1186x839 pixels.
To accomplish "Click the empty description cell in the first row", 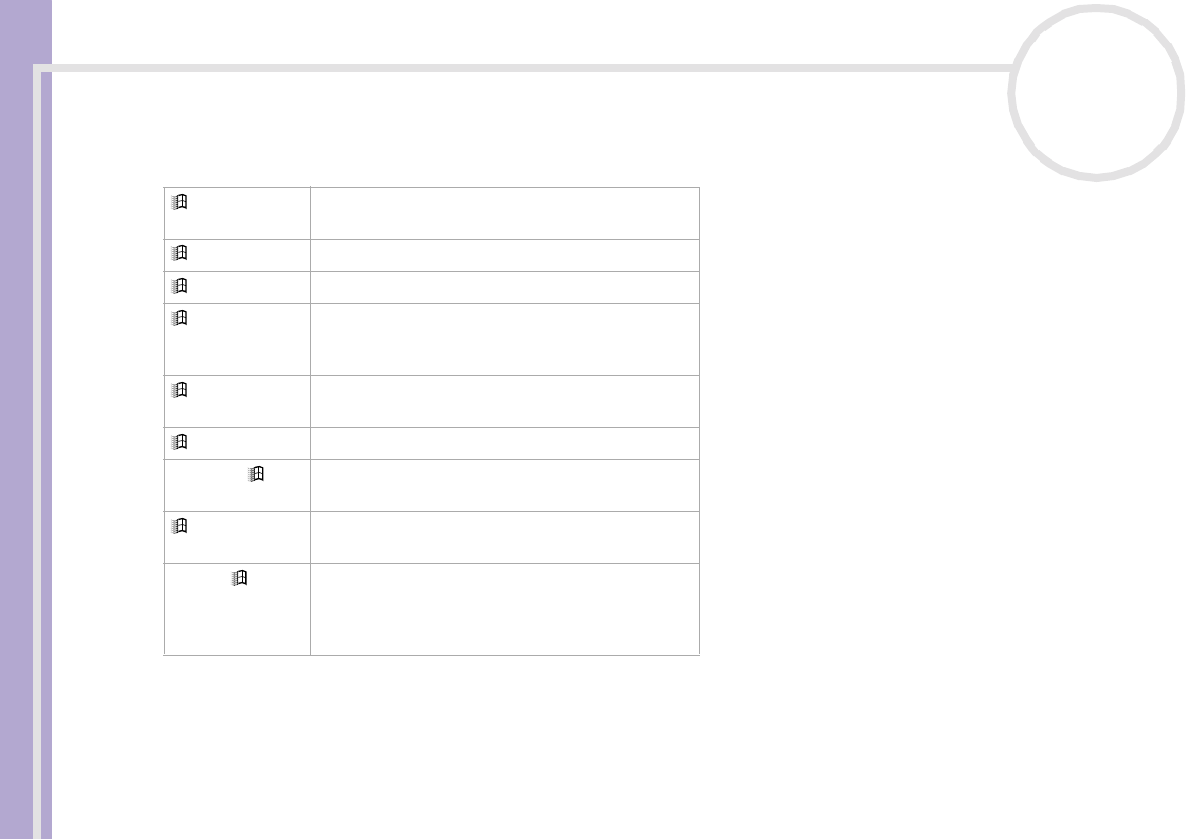I will click(504, 212).
